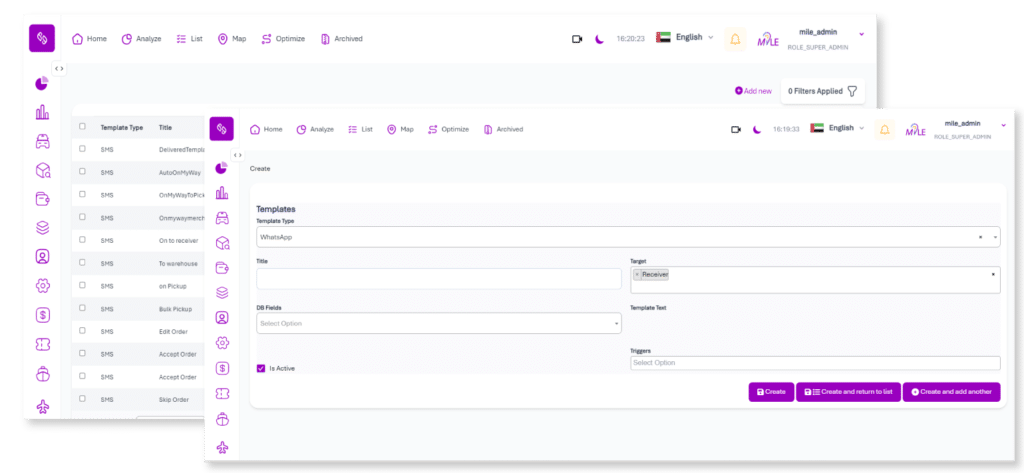Uncheck the Is Active checkbox
1024x473 pixels.
(261, 368)
